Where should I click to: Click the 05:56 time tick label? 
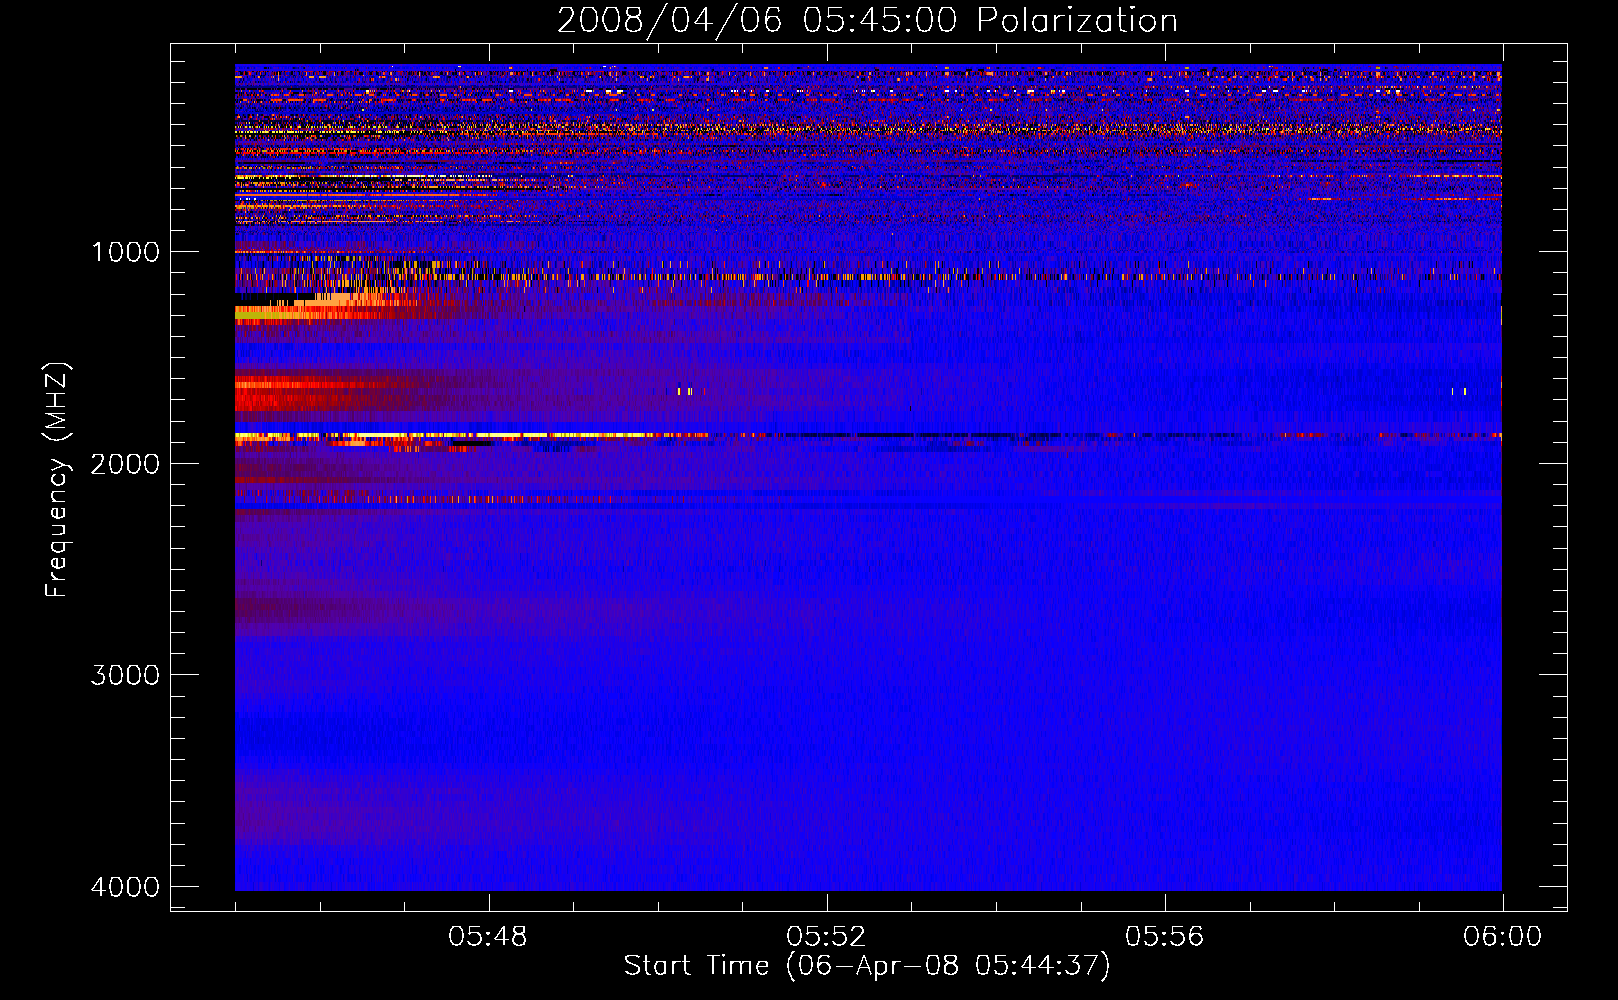[x=1165, y=937]
